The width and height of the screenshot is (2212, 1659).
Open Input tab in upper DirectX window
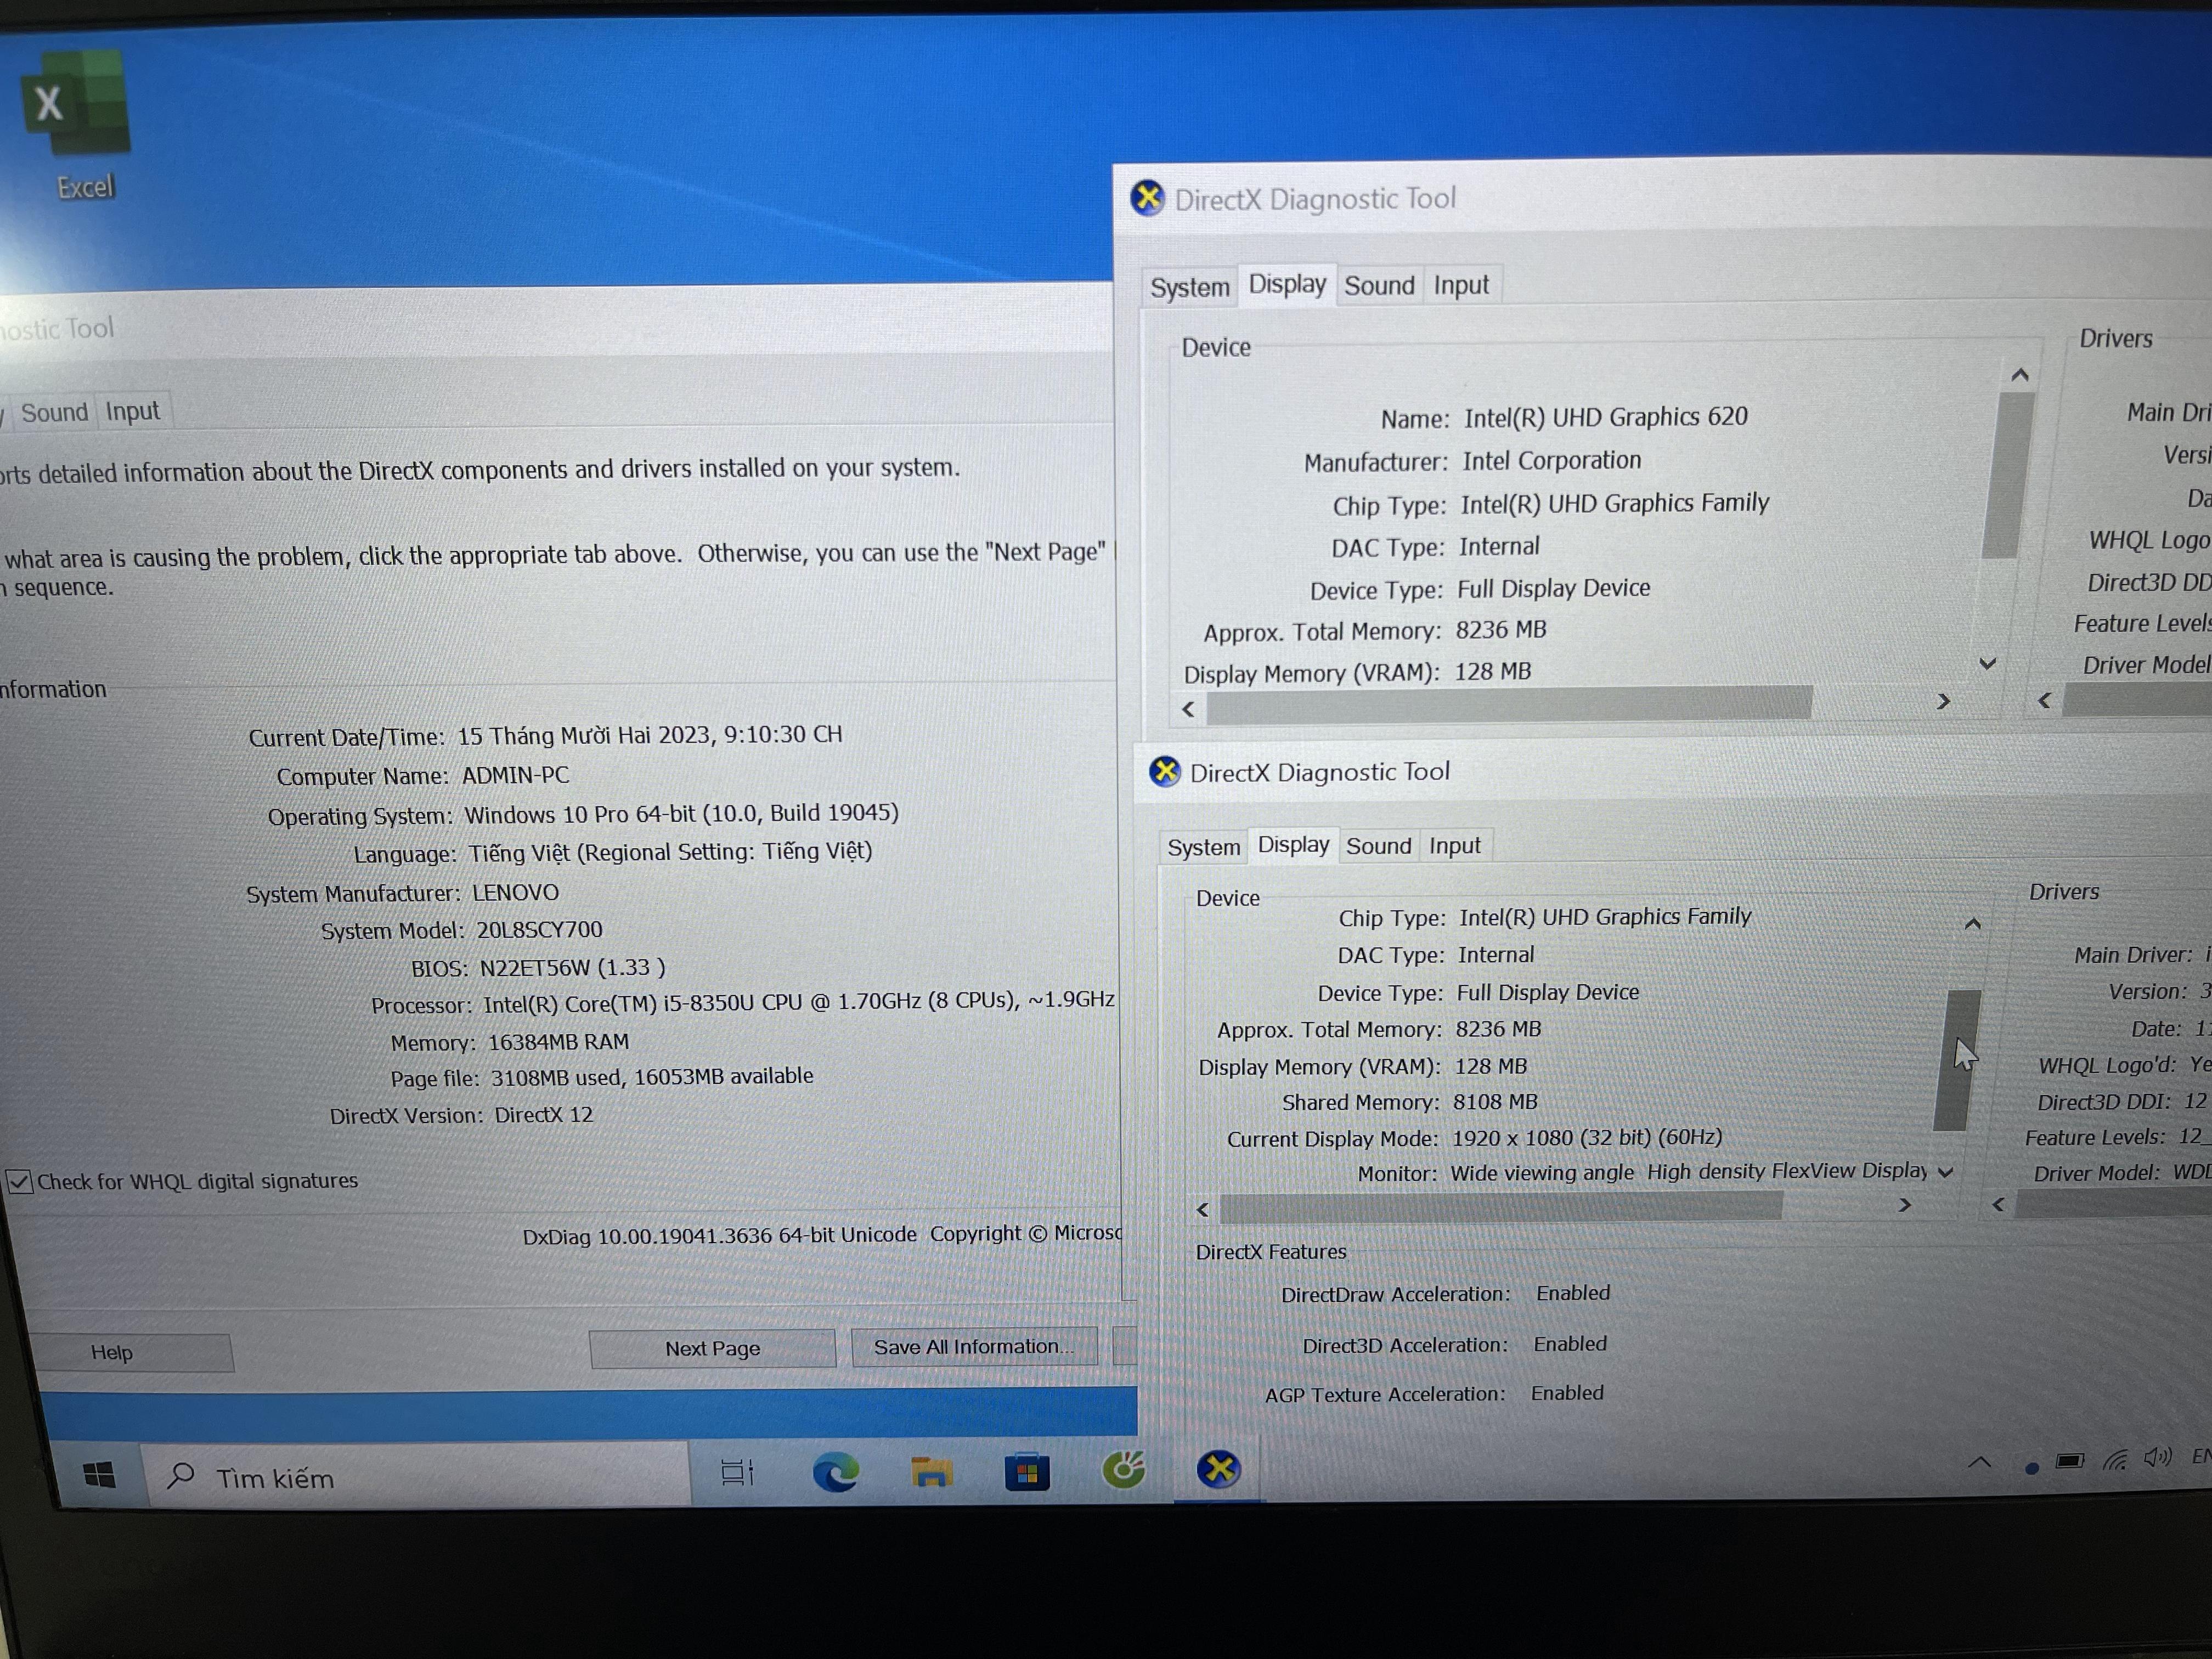tap(1461, 285)
